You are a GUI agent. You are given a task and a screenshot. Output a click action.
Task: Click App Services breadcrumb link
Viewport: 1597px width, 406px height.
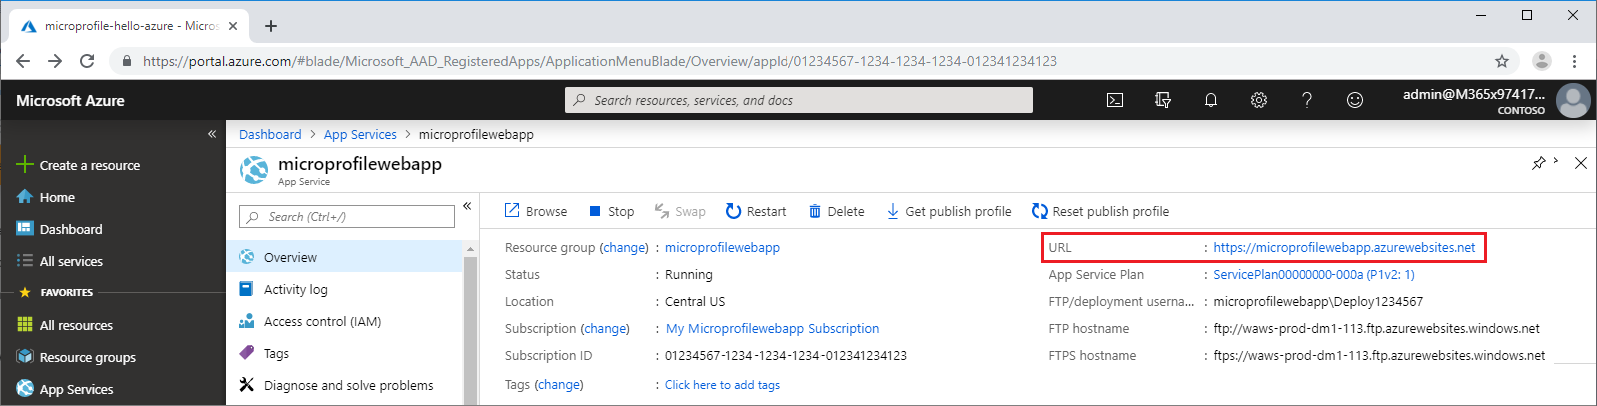[x=360, y=134]
